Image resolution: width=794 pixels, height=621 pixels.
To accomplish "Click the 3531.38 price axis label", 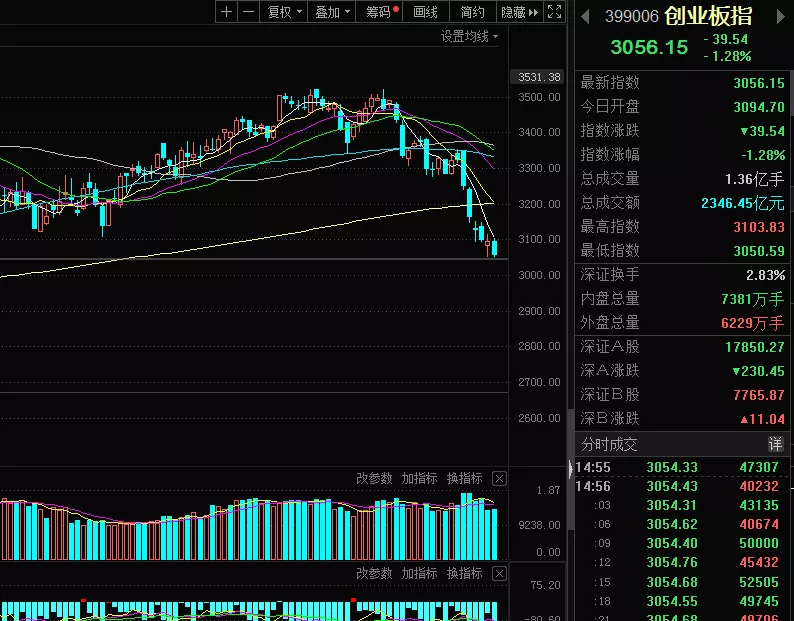I will click(539, 77).
